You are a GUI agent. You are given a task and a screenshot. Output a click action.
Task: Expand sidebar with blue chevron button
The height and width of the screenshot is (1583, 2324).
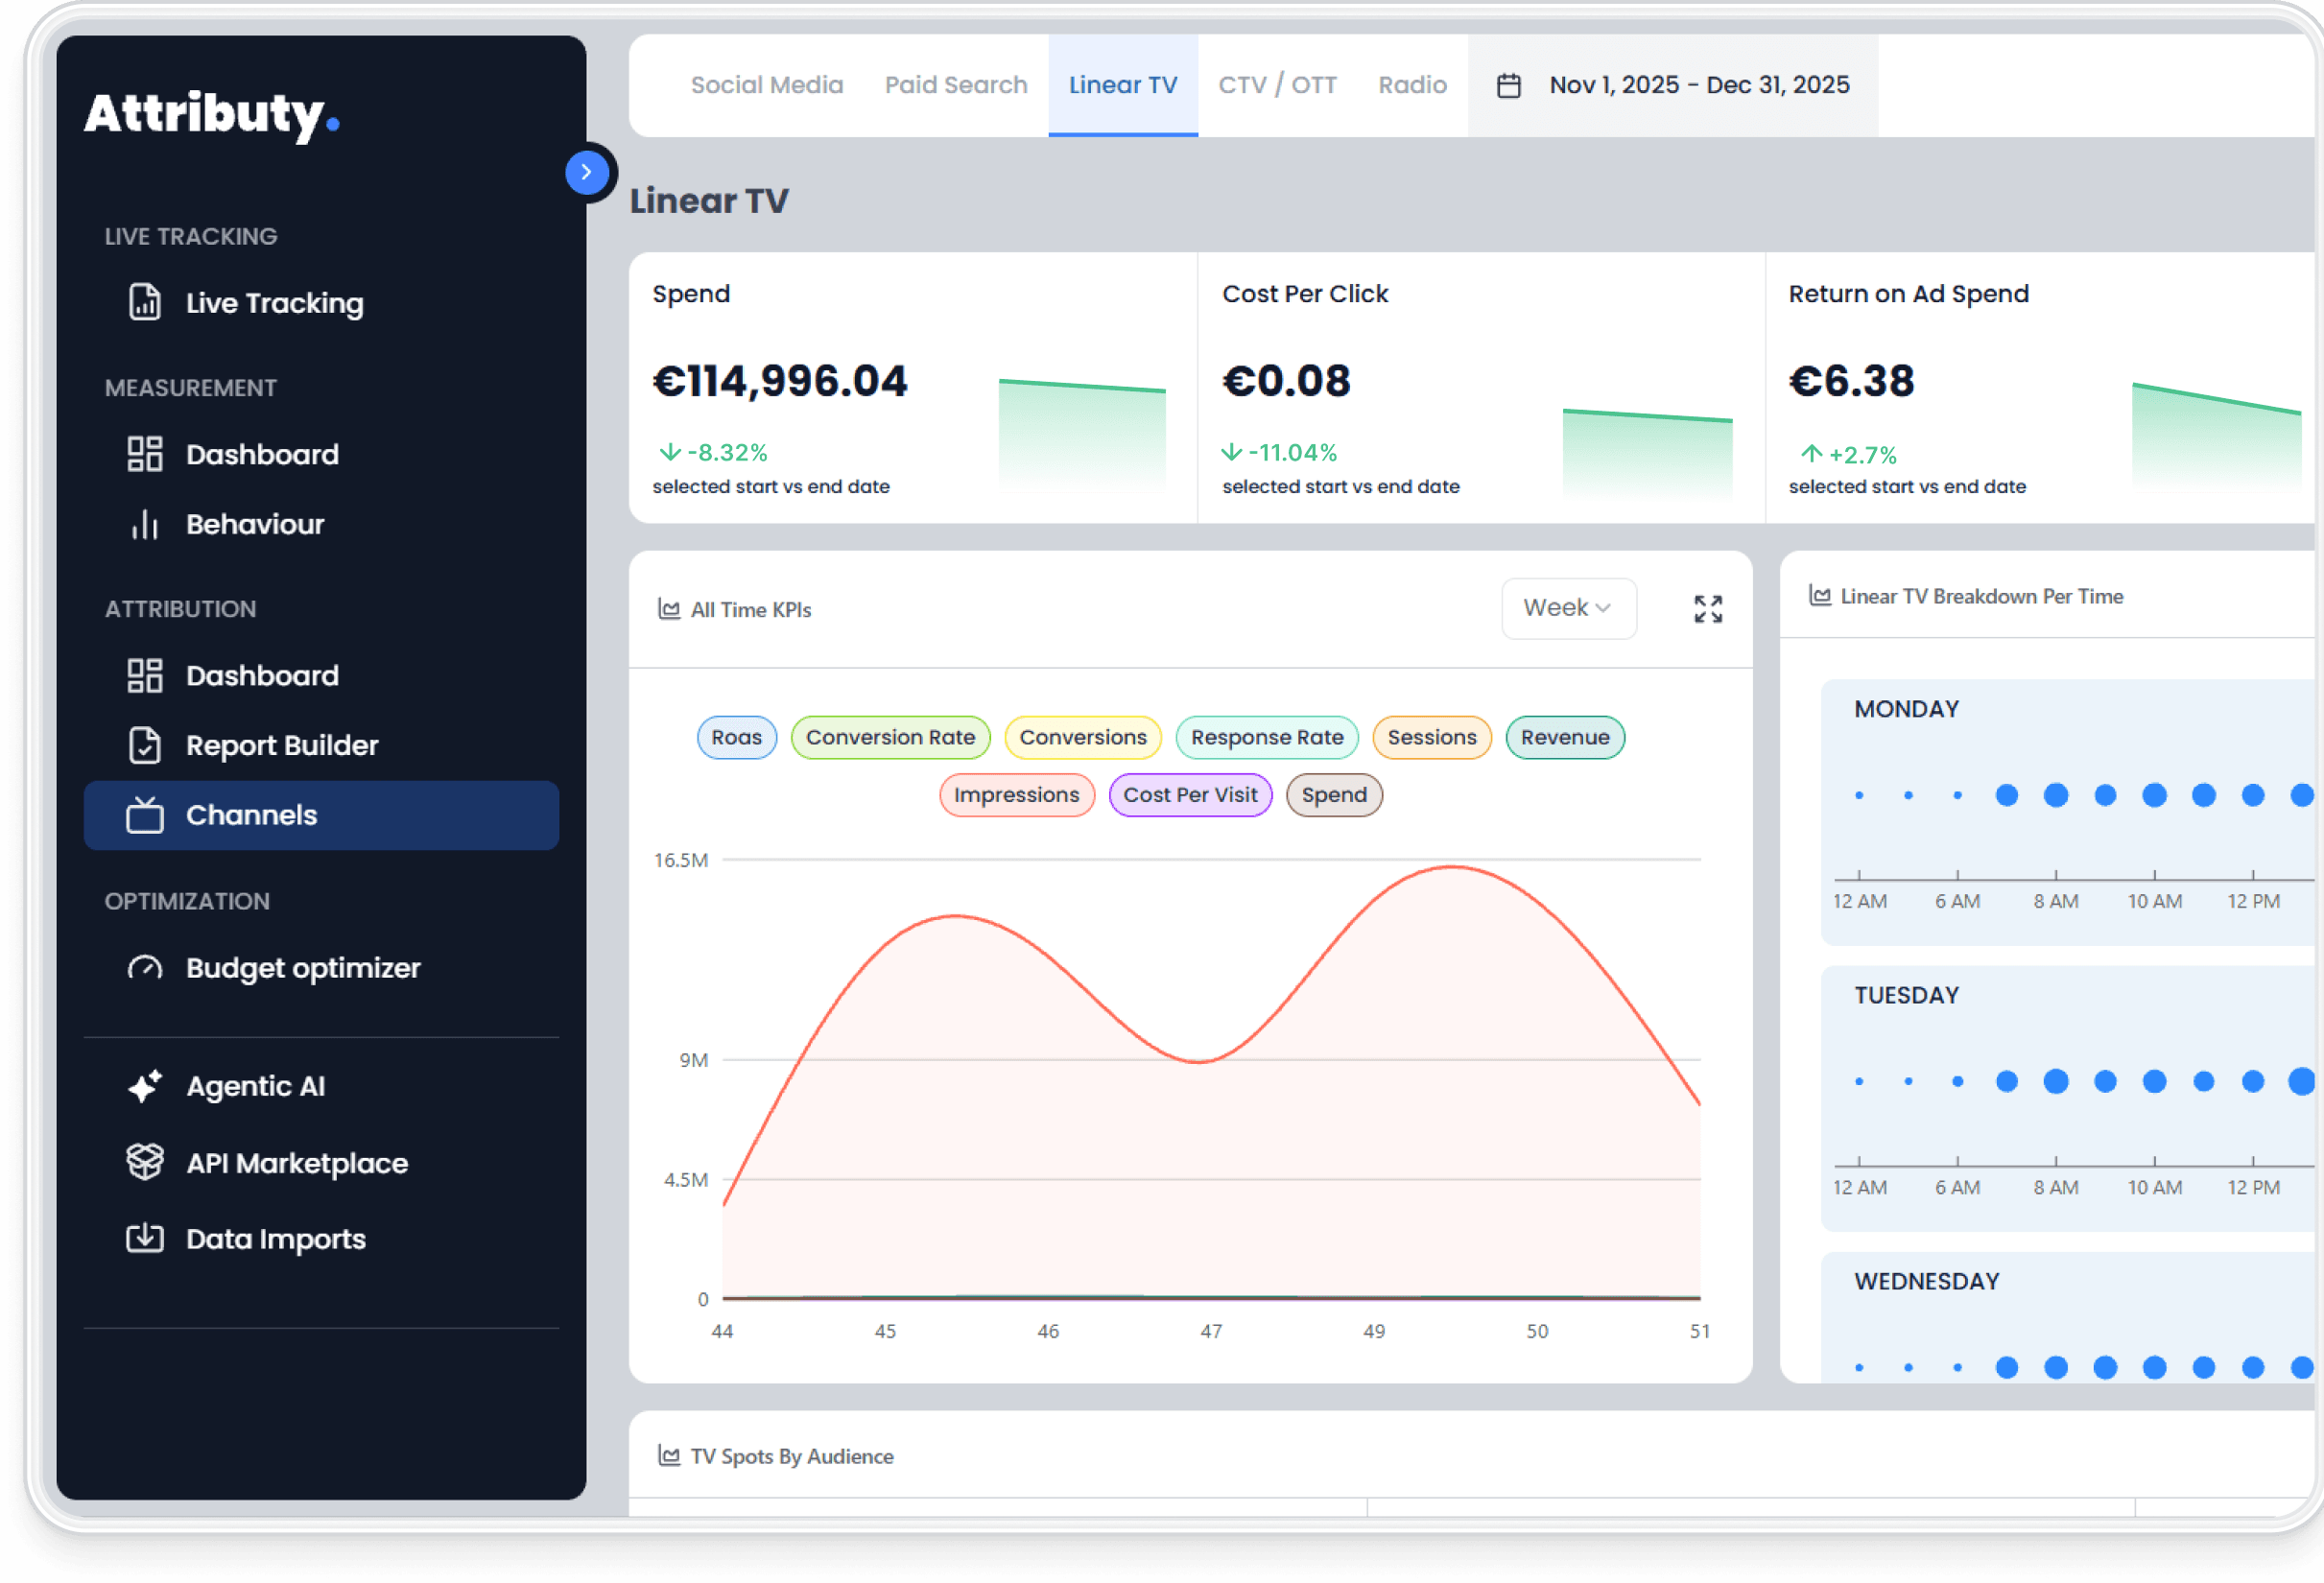pyautogui.click(x=586, y=172)
